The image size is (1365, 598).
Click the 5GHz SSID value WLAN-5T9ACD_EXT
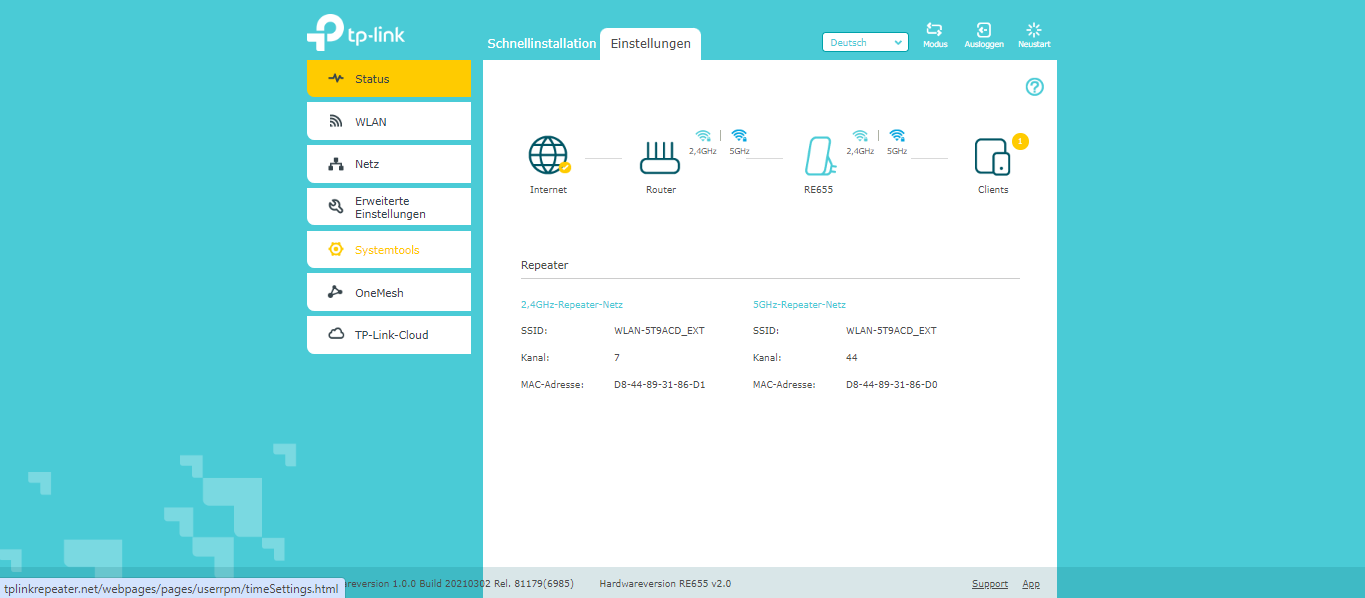tap(891, 331)
